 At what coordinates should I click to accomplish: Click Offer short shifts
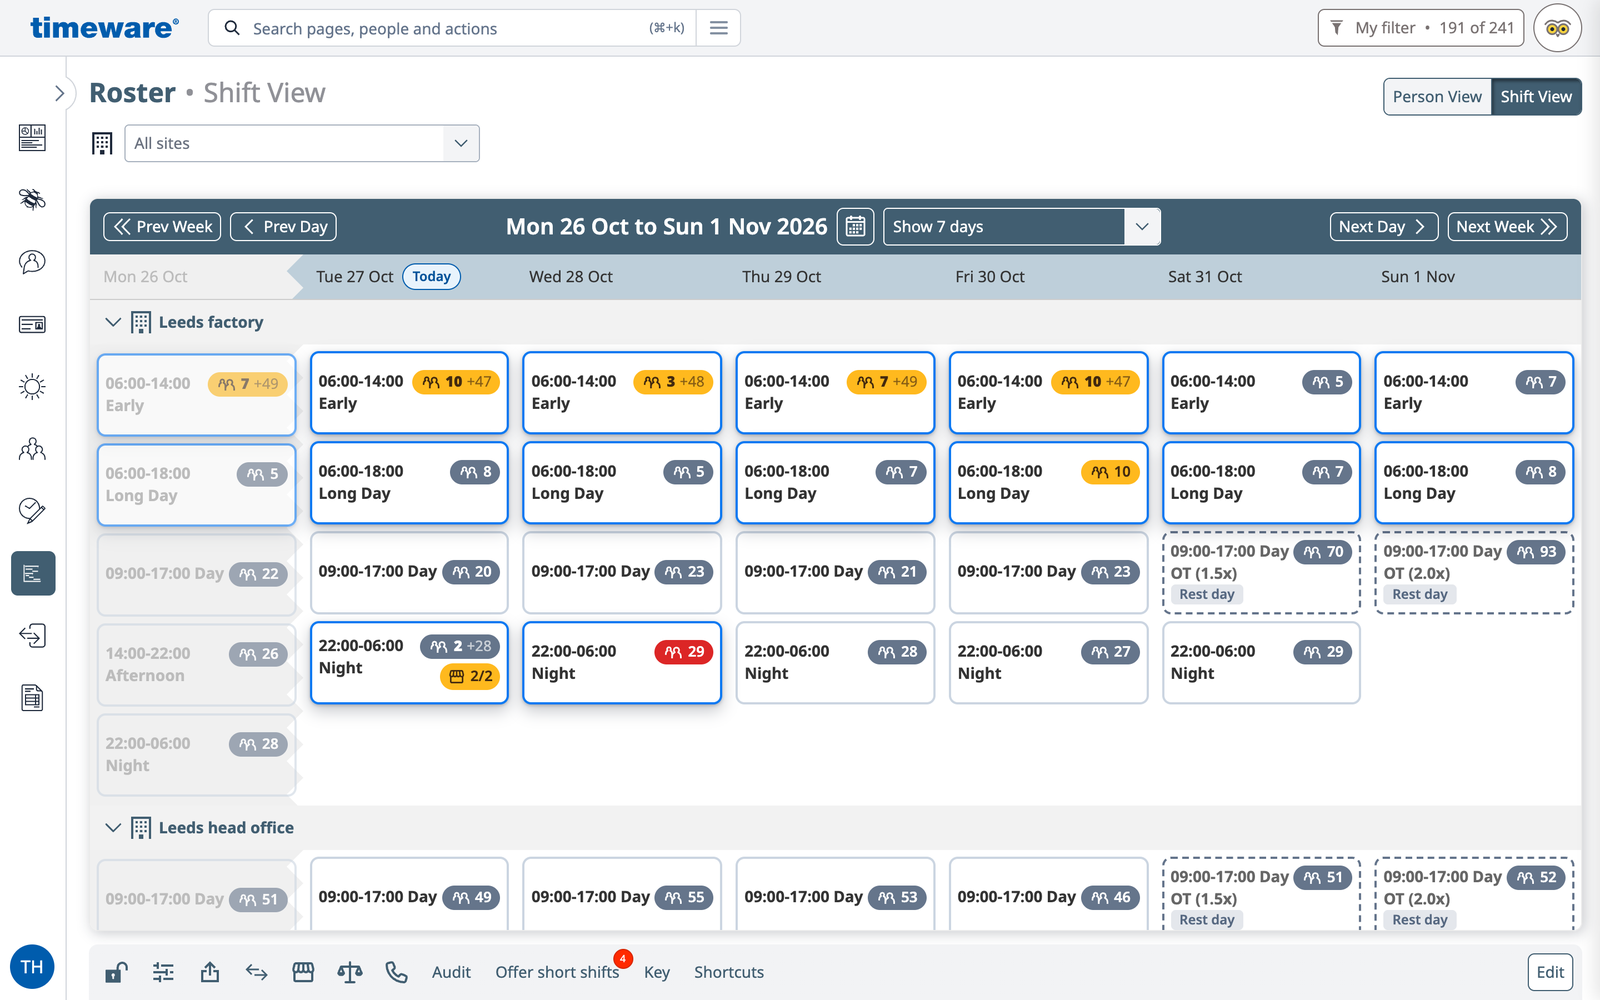[557, 972]
